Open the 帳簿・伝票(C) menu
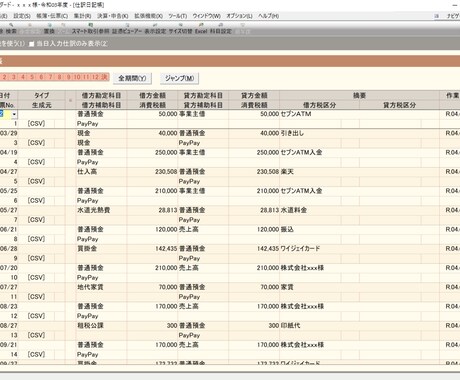This screenshot has height=380, width=460. click(52, 16)
